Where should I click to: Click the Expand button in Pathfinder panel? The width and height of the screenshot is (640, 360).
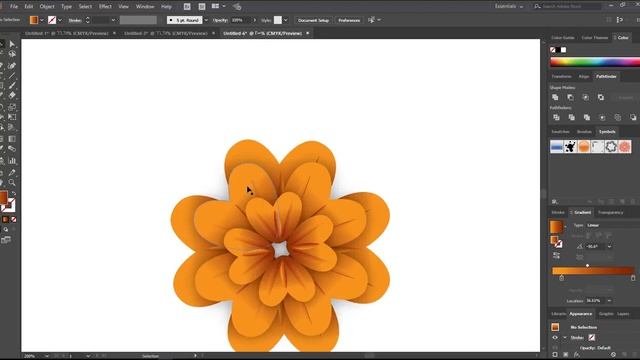[625, 98]
